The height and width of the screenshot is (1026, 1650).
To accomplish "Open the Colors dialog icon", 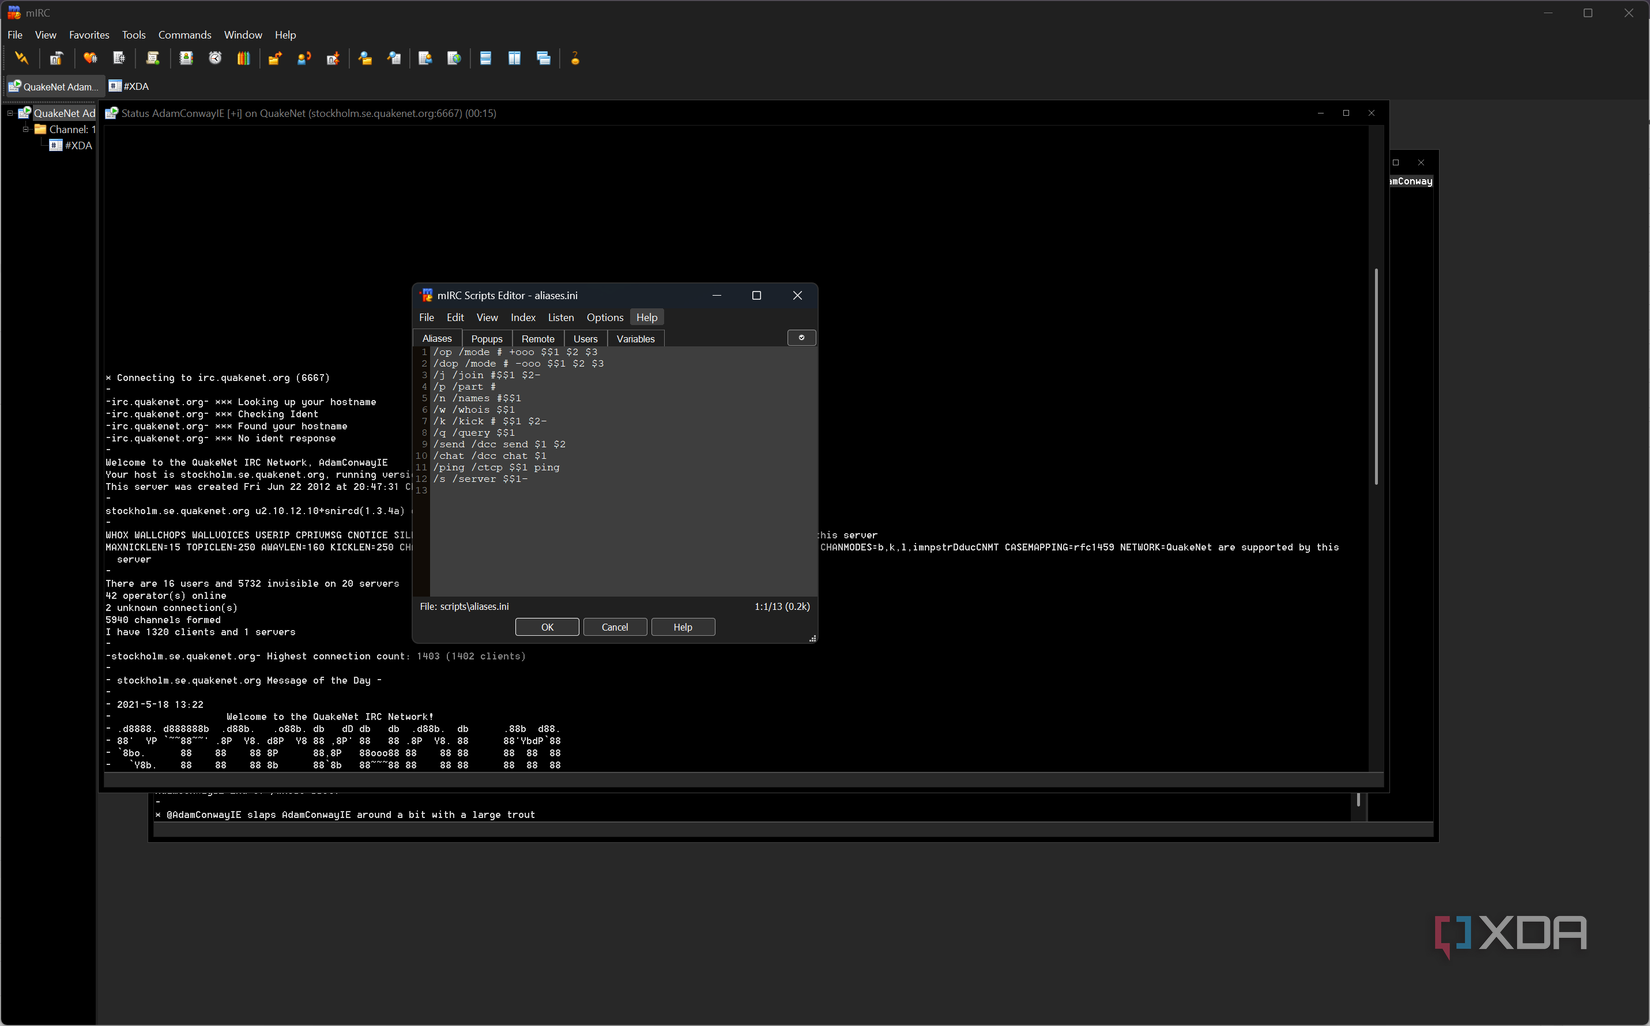I will pos(243,58).
